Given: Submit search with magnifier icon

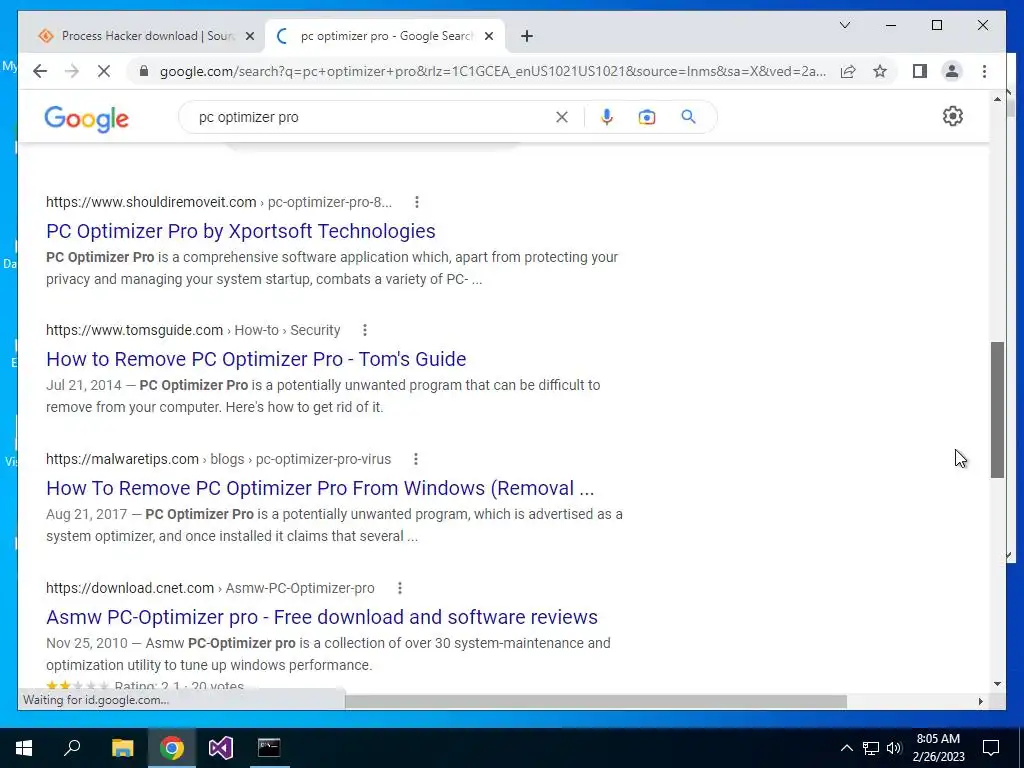Looking at the screenshot, I should pyautogui.click(x=688, y=117).
